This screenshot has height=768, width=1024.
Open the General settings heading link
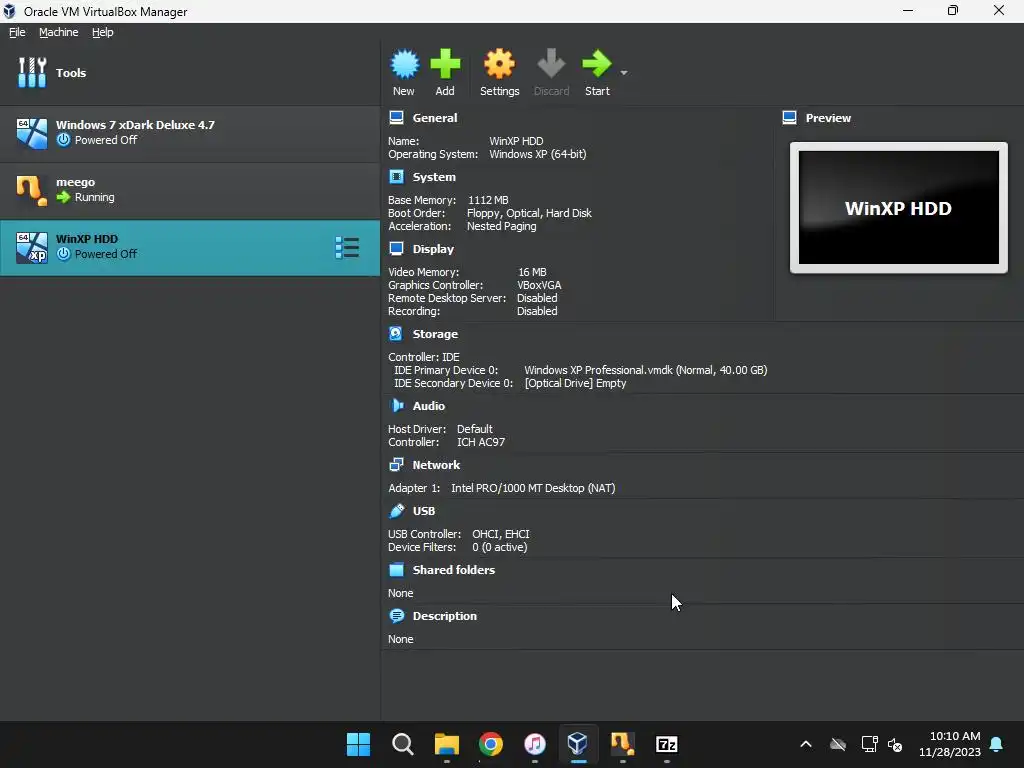(x=435, y=118)
